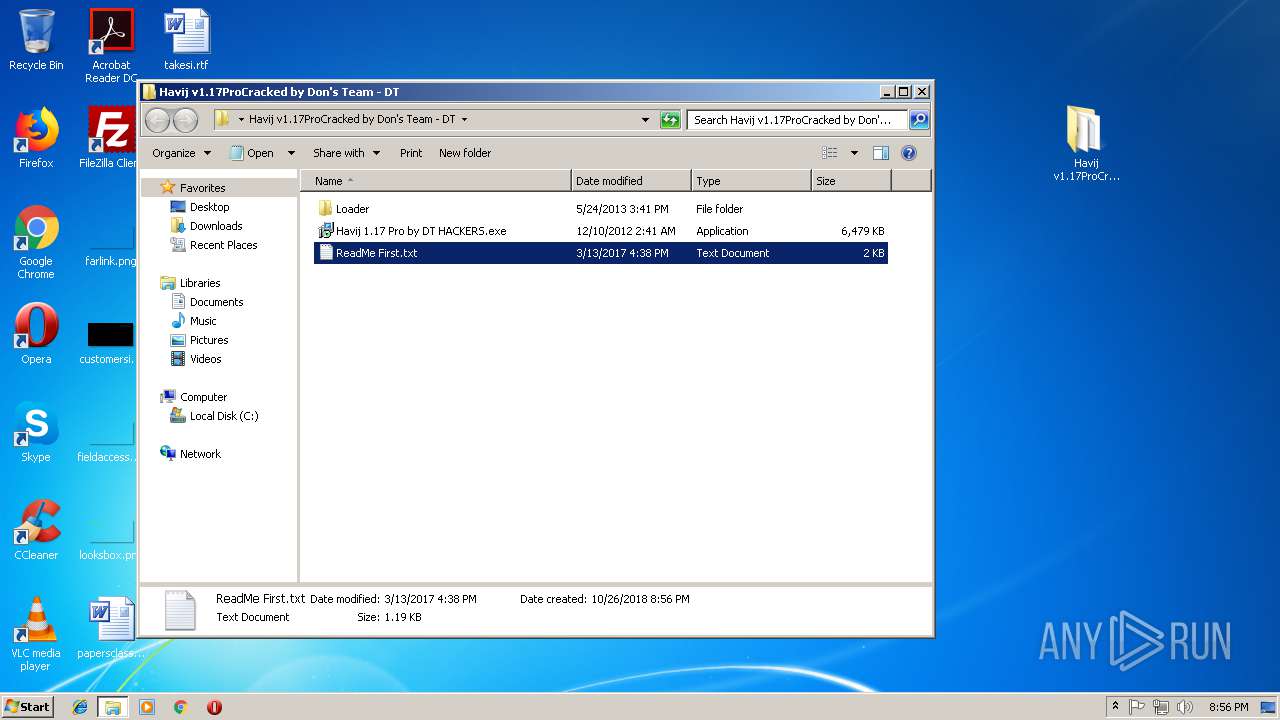Click the Explorer Forward navigation button
Screen dimensions: 1280x720
tap(185, 120)
